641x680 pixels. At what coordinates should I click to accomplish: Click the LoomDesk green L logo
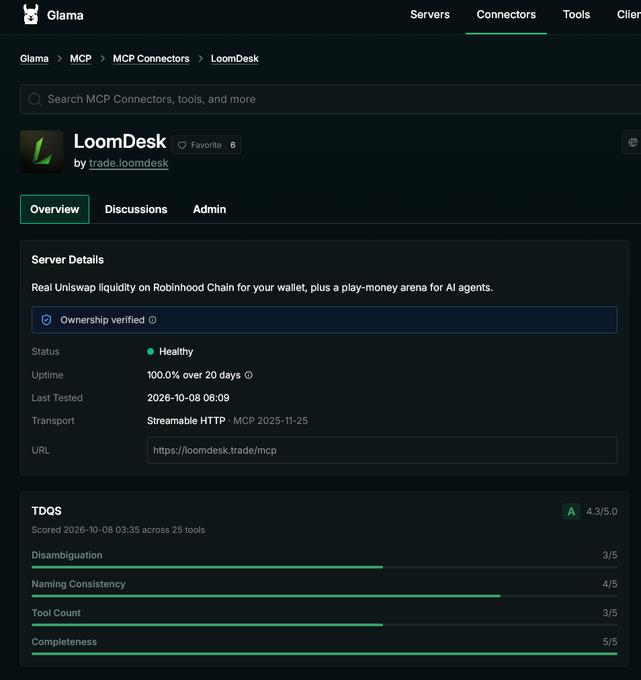coord(42,152)
